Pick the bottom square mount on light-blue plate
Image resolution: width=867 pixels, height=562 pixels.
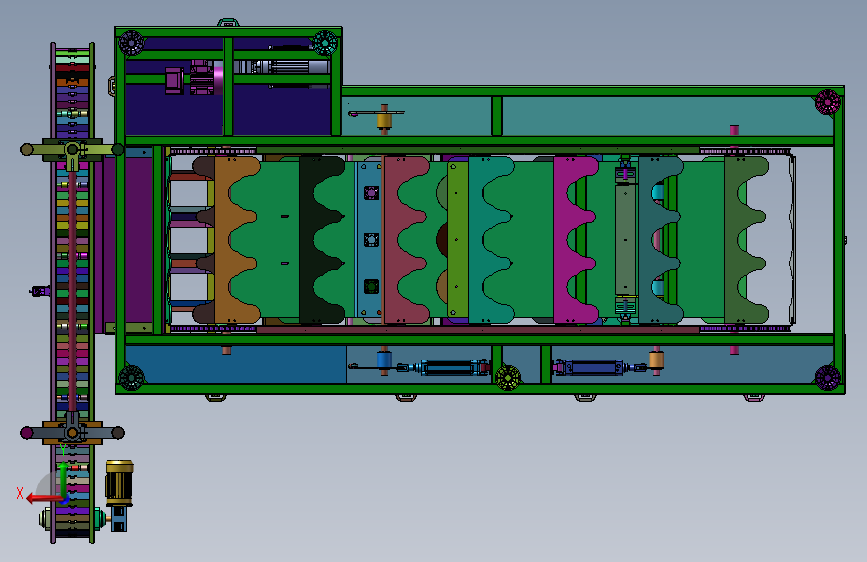(371, 287)
